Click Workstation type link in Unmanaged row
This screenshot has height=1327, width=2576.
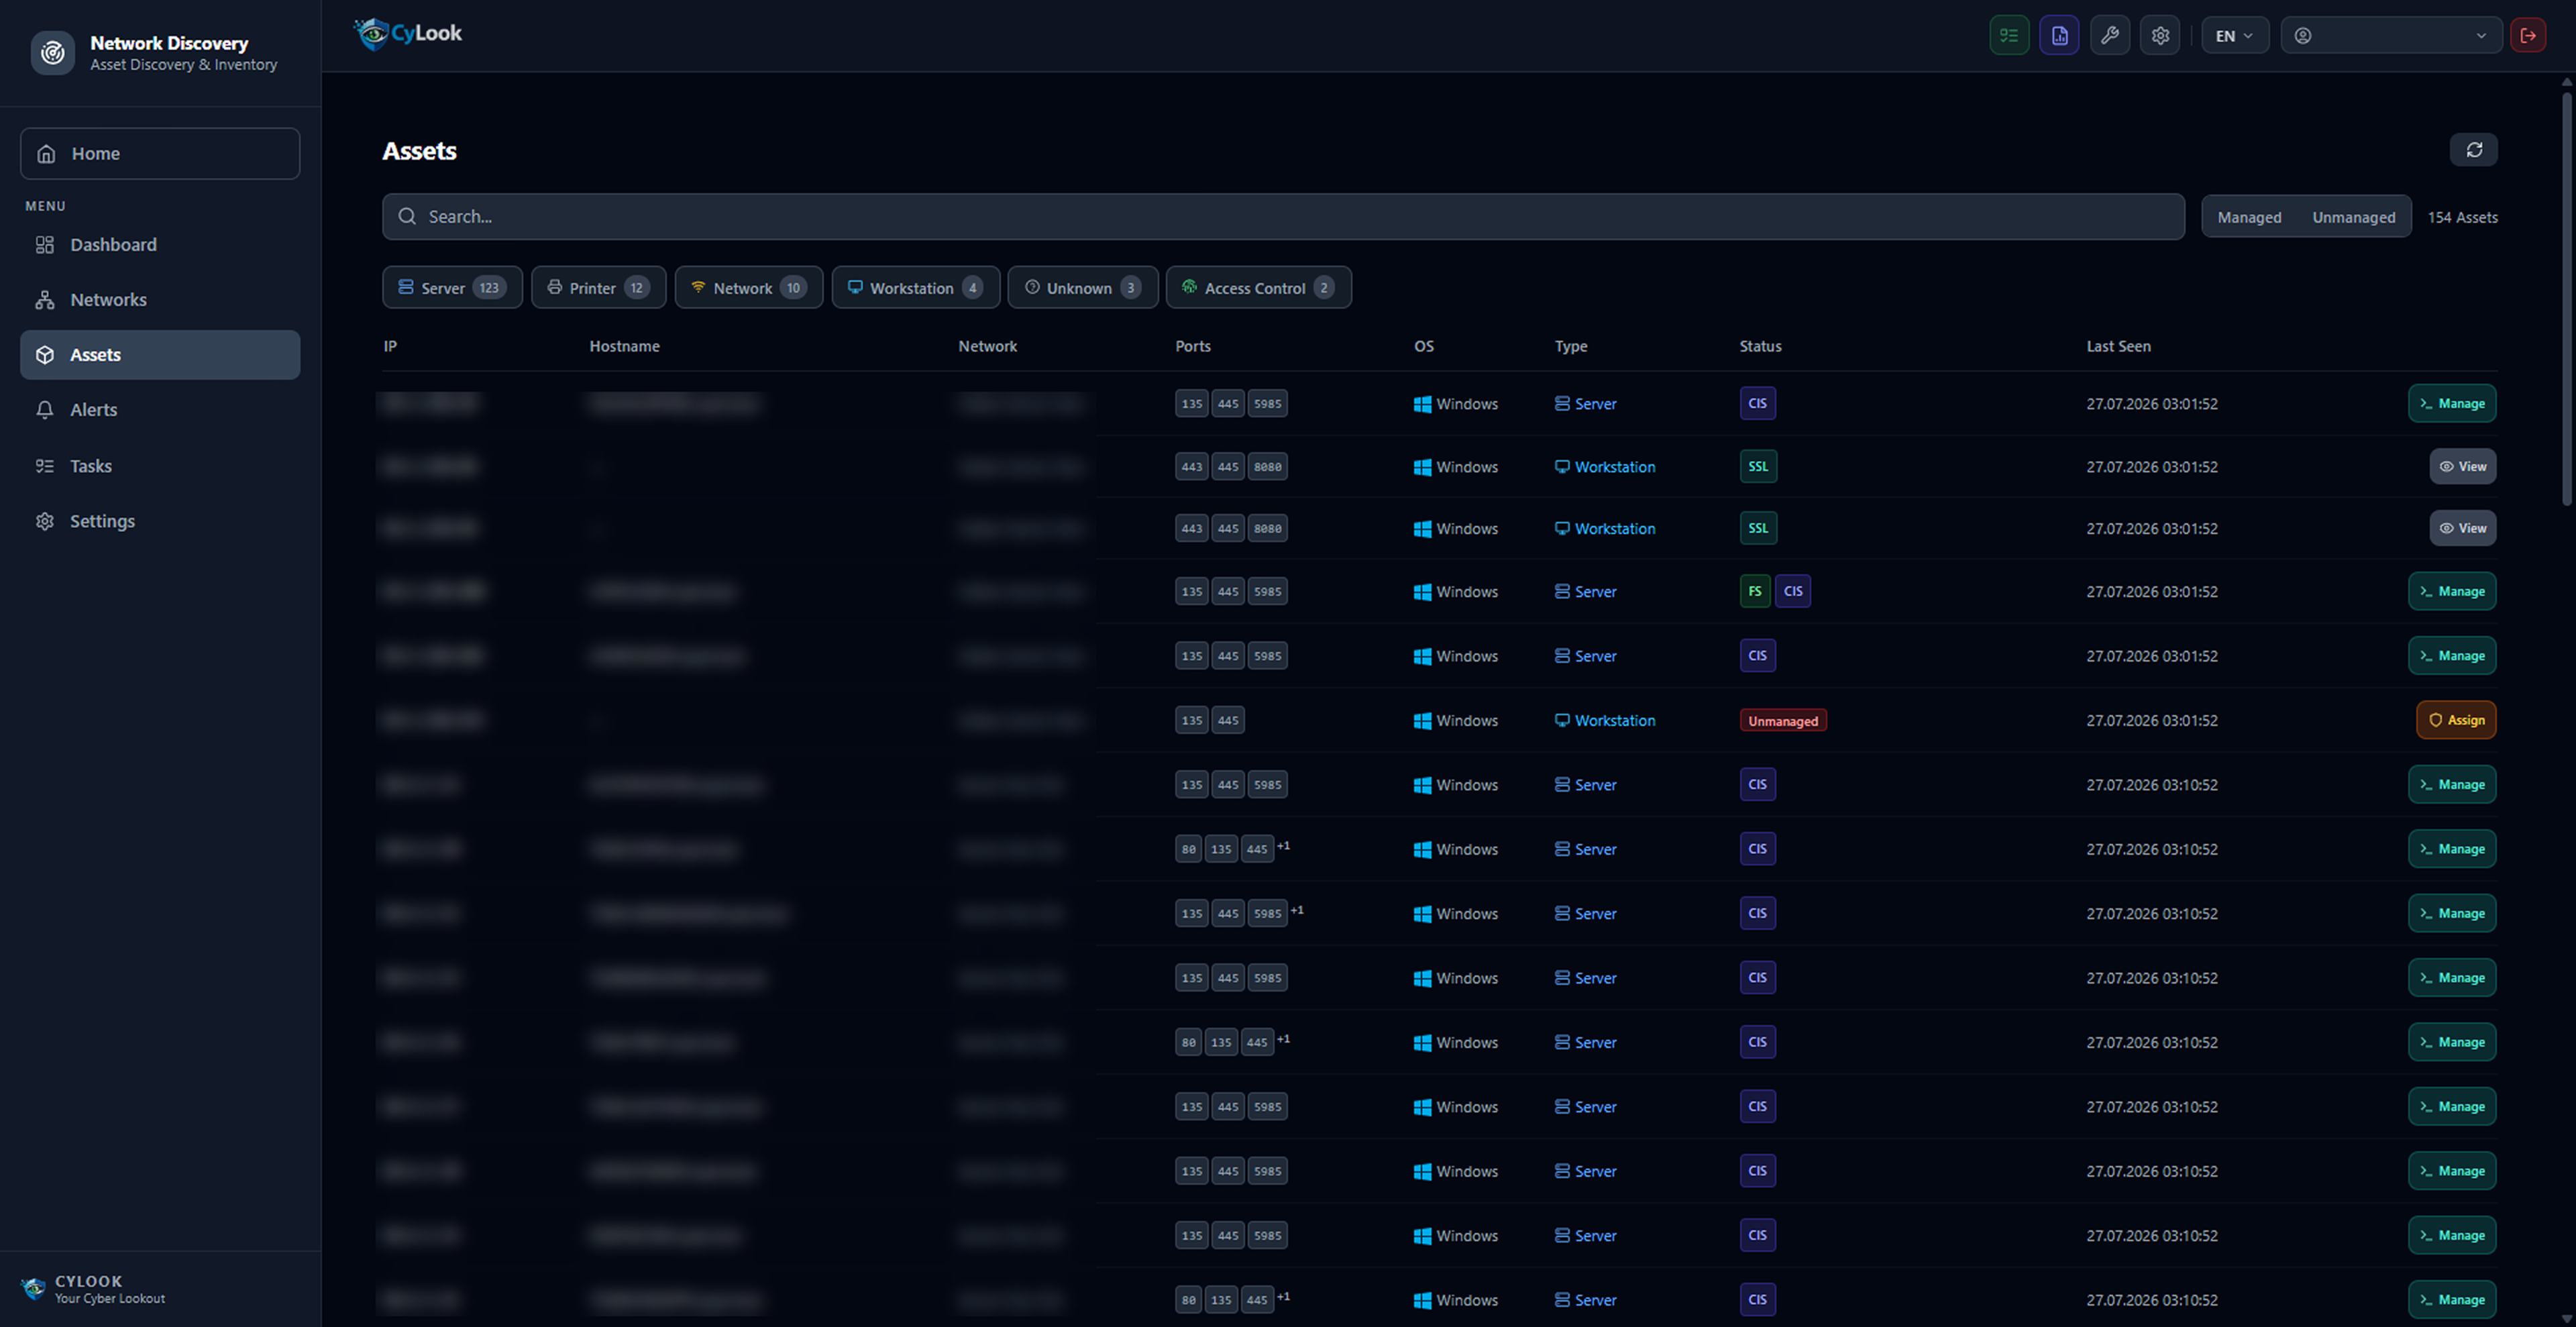coord(1605,720)
